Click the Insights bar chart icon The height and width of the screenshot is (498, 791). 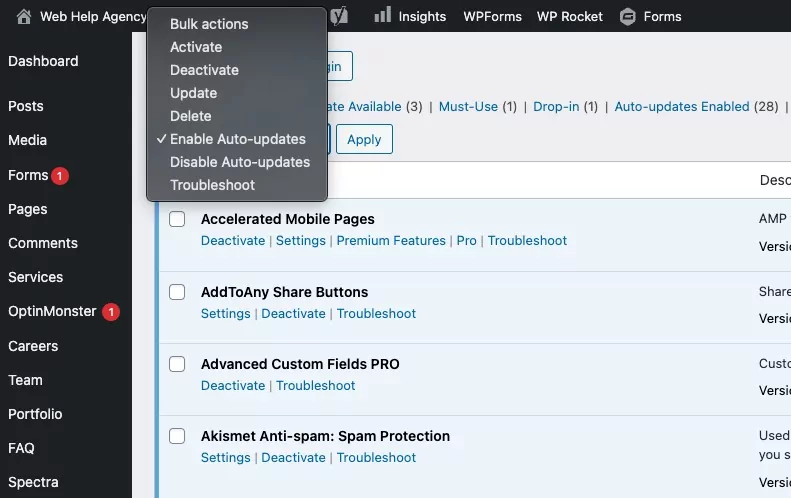(382, 15)
